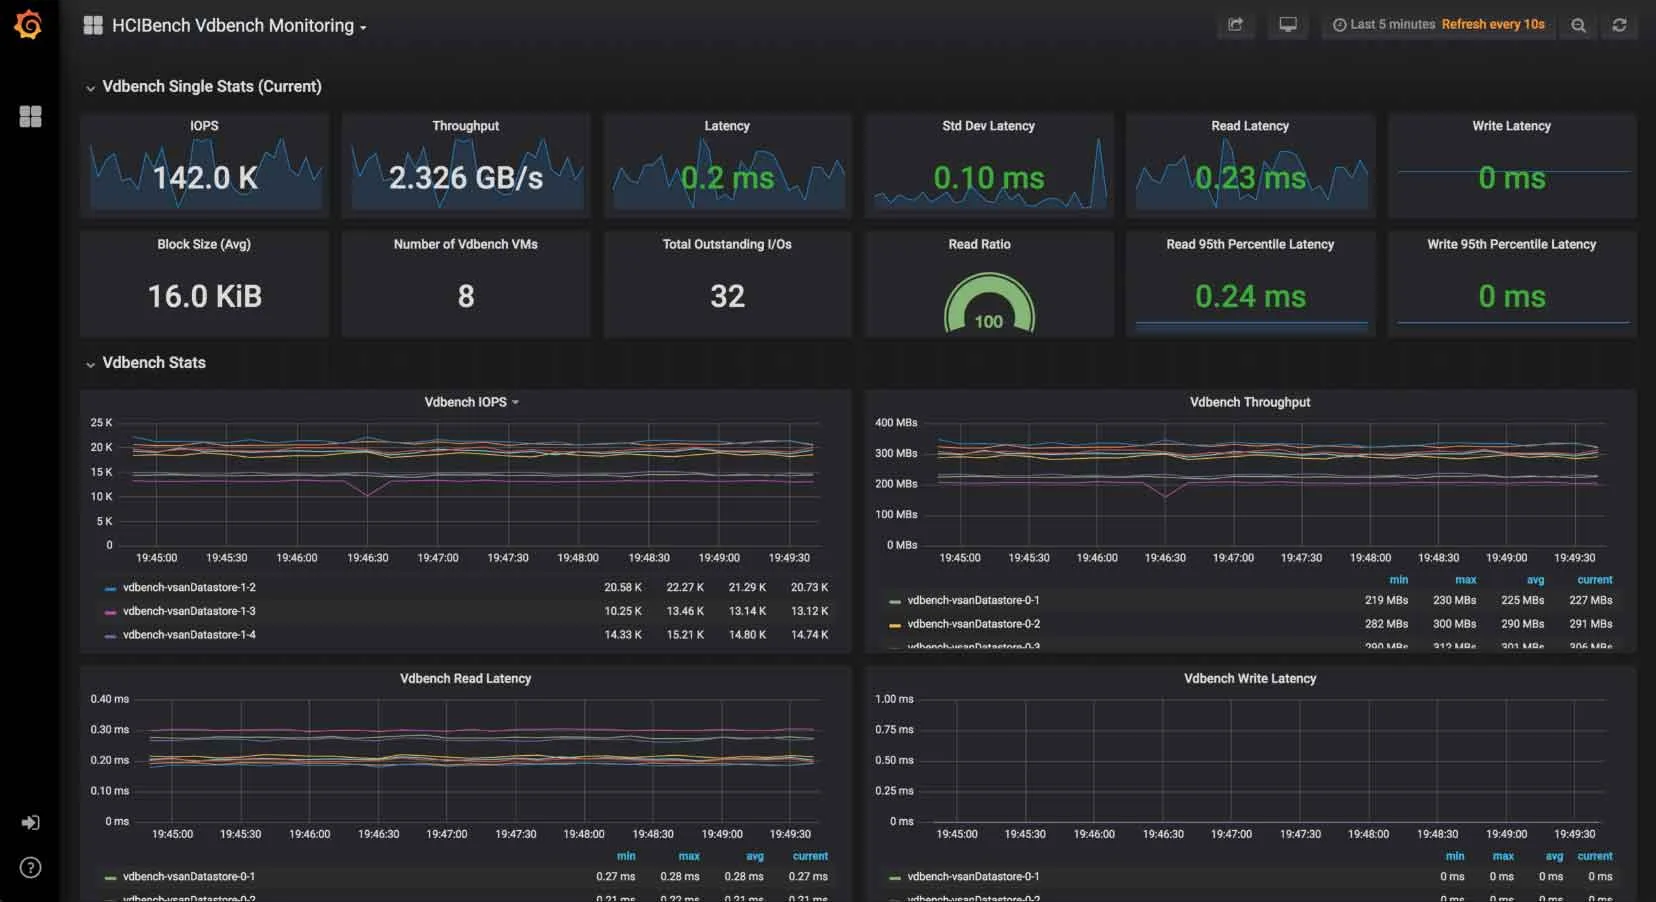Click the 2.326 GB/s throughput value
1656x902 pixels.
(466, 178)
